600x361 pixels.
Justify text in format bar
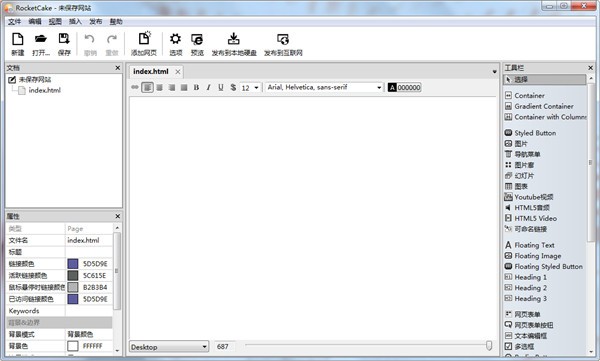point(184,87)
